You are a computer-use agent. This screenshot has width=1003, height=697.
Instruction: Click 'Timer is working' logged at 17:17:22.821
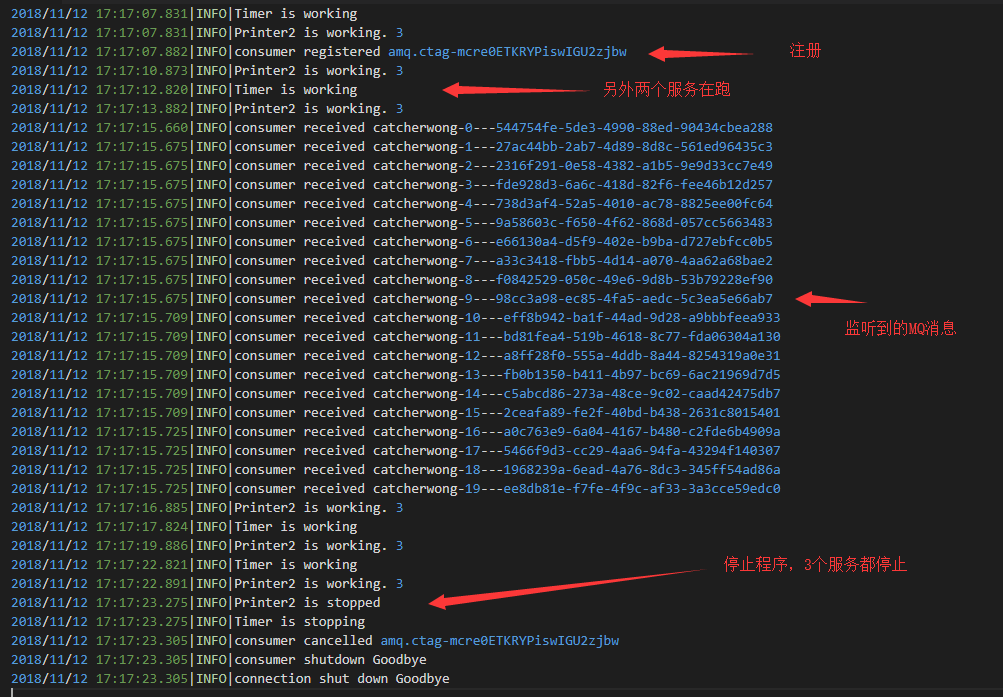click(x=296, y=565)
